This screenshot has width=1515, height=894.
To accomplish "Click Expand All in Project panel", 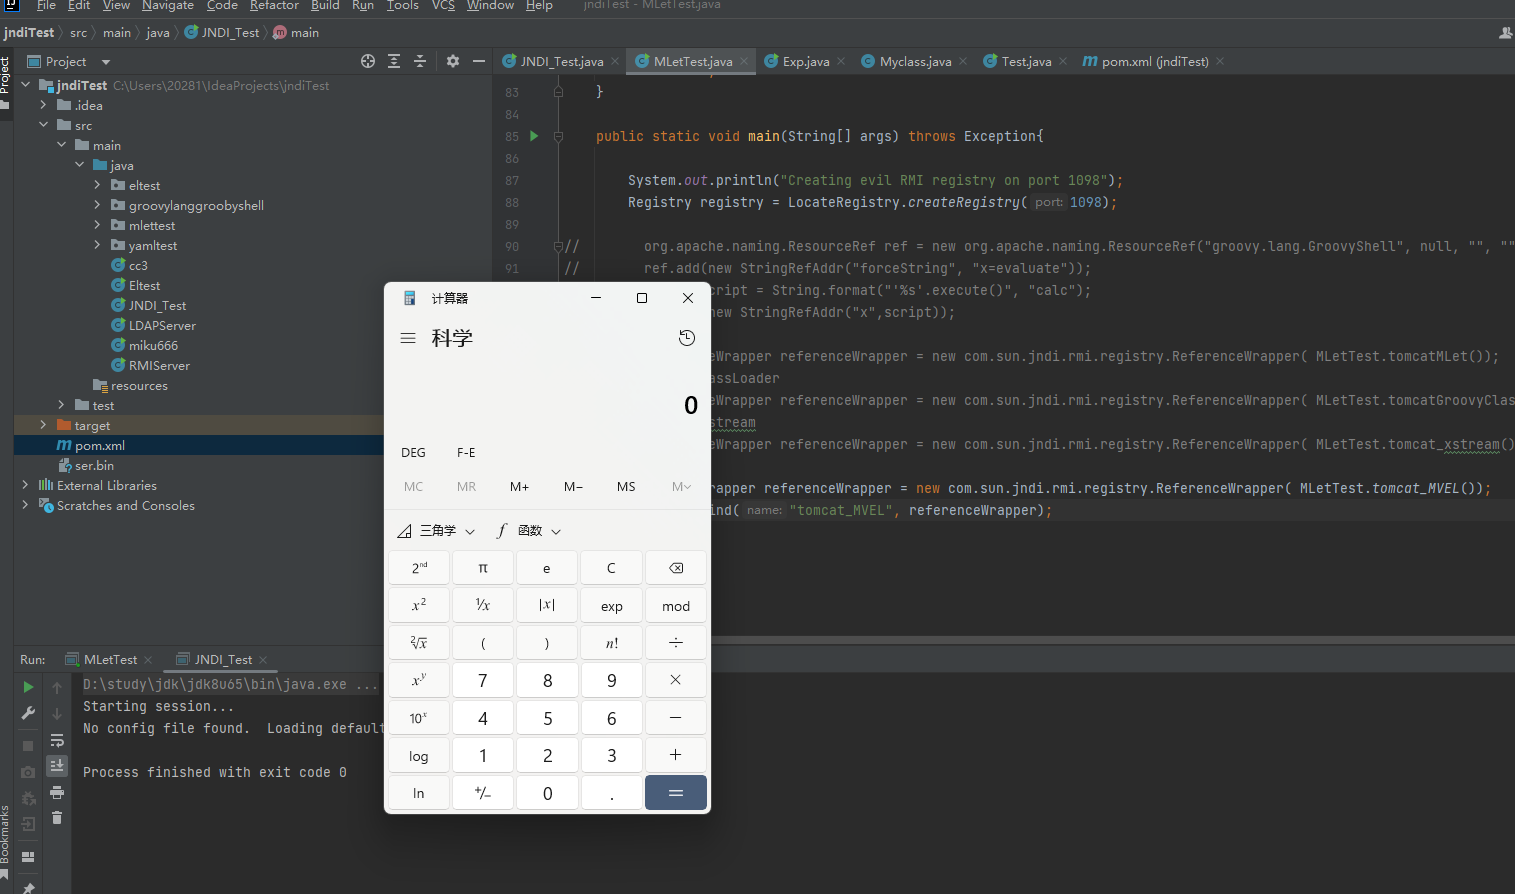I will 394,61.
